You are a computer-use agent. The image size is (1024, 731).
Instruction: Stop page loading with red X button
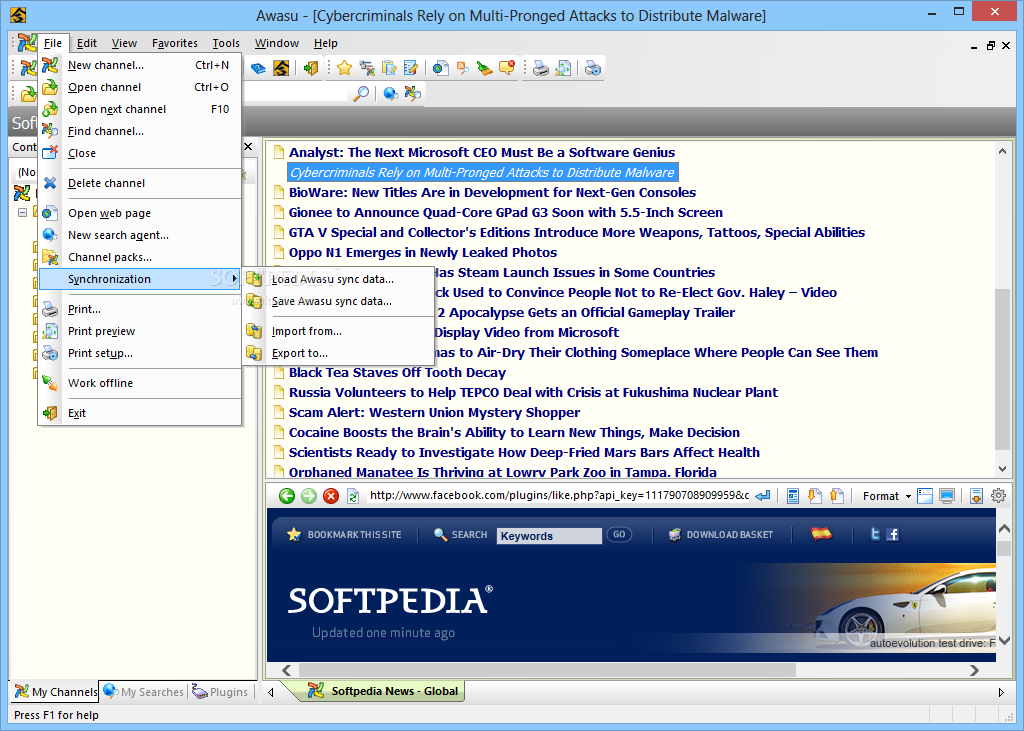pyautogui.click(x=331, y=496)
